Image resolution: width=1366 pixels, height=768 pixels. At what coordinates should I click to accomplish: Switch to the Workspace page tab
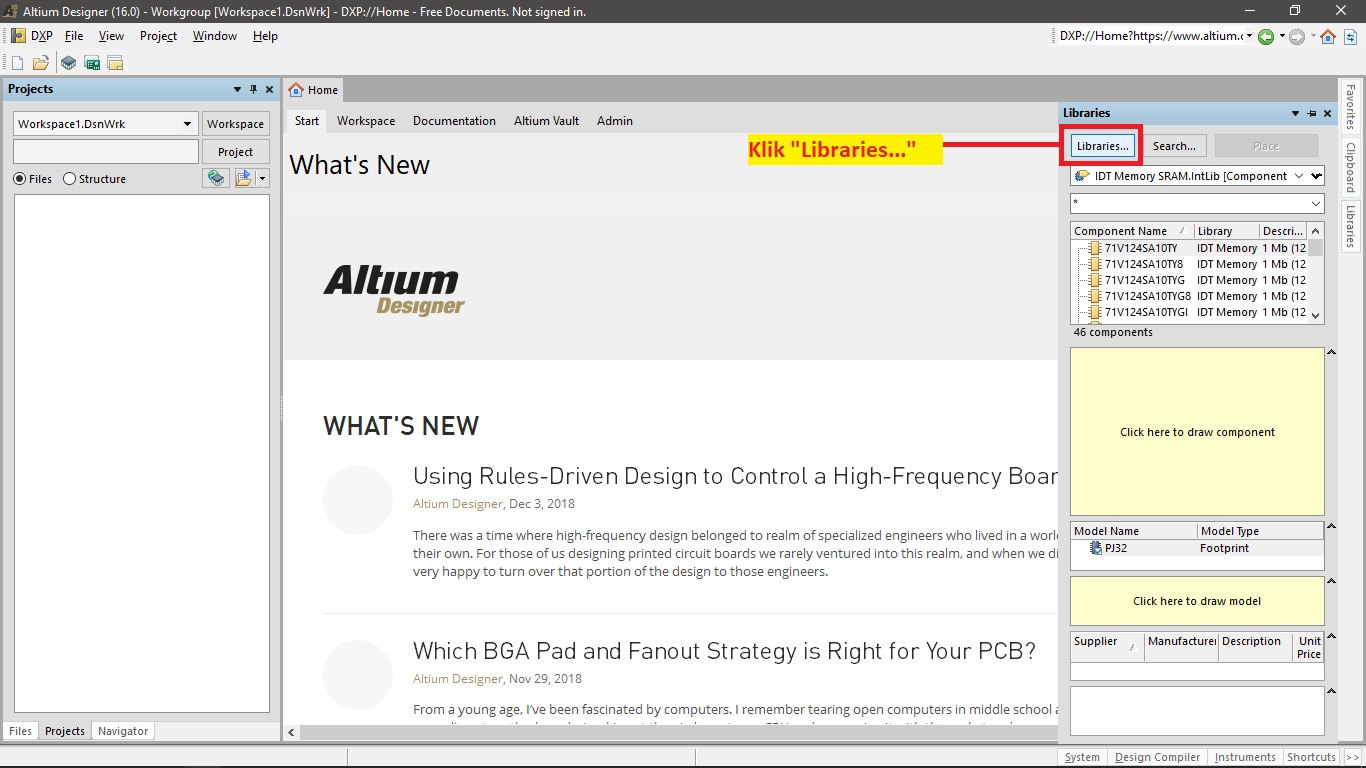[366, 121]
